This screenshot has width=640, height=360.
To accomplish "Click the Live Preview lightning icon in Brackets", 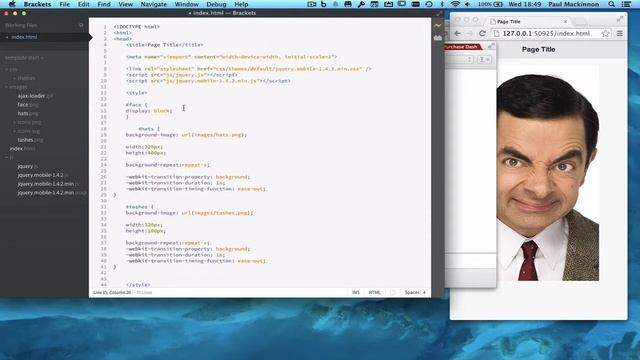I will click(x=438, y=26).
